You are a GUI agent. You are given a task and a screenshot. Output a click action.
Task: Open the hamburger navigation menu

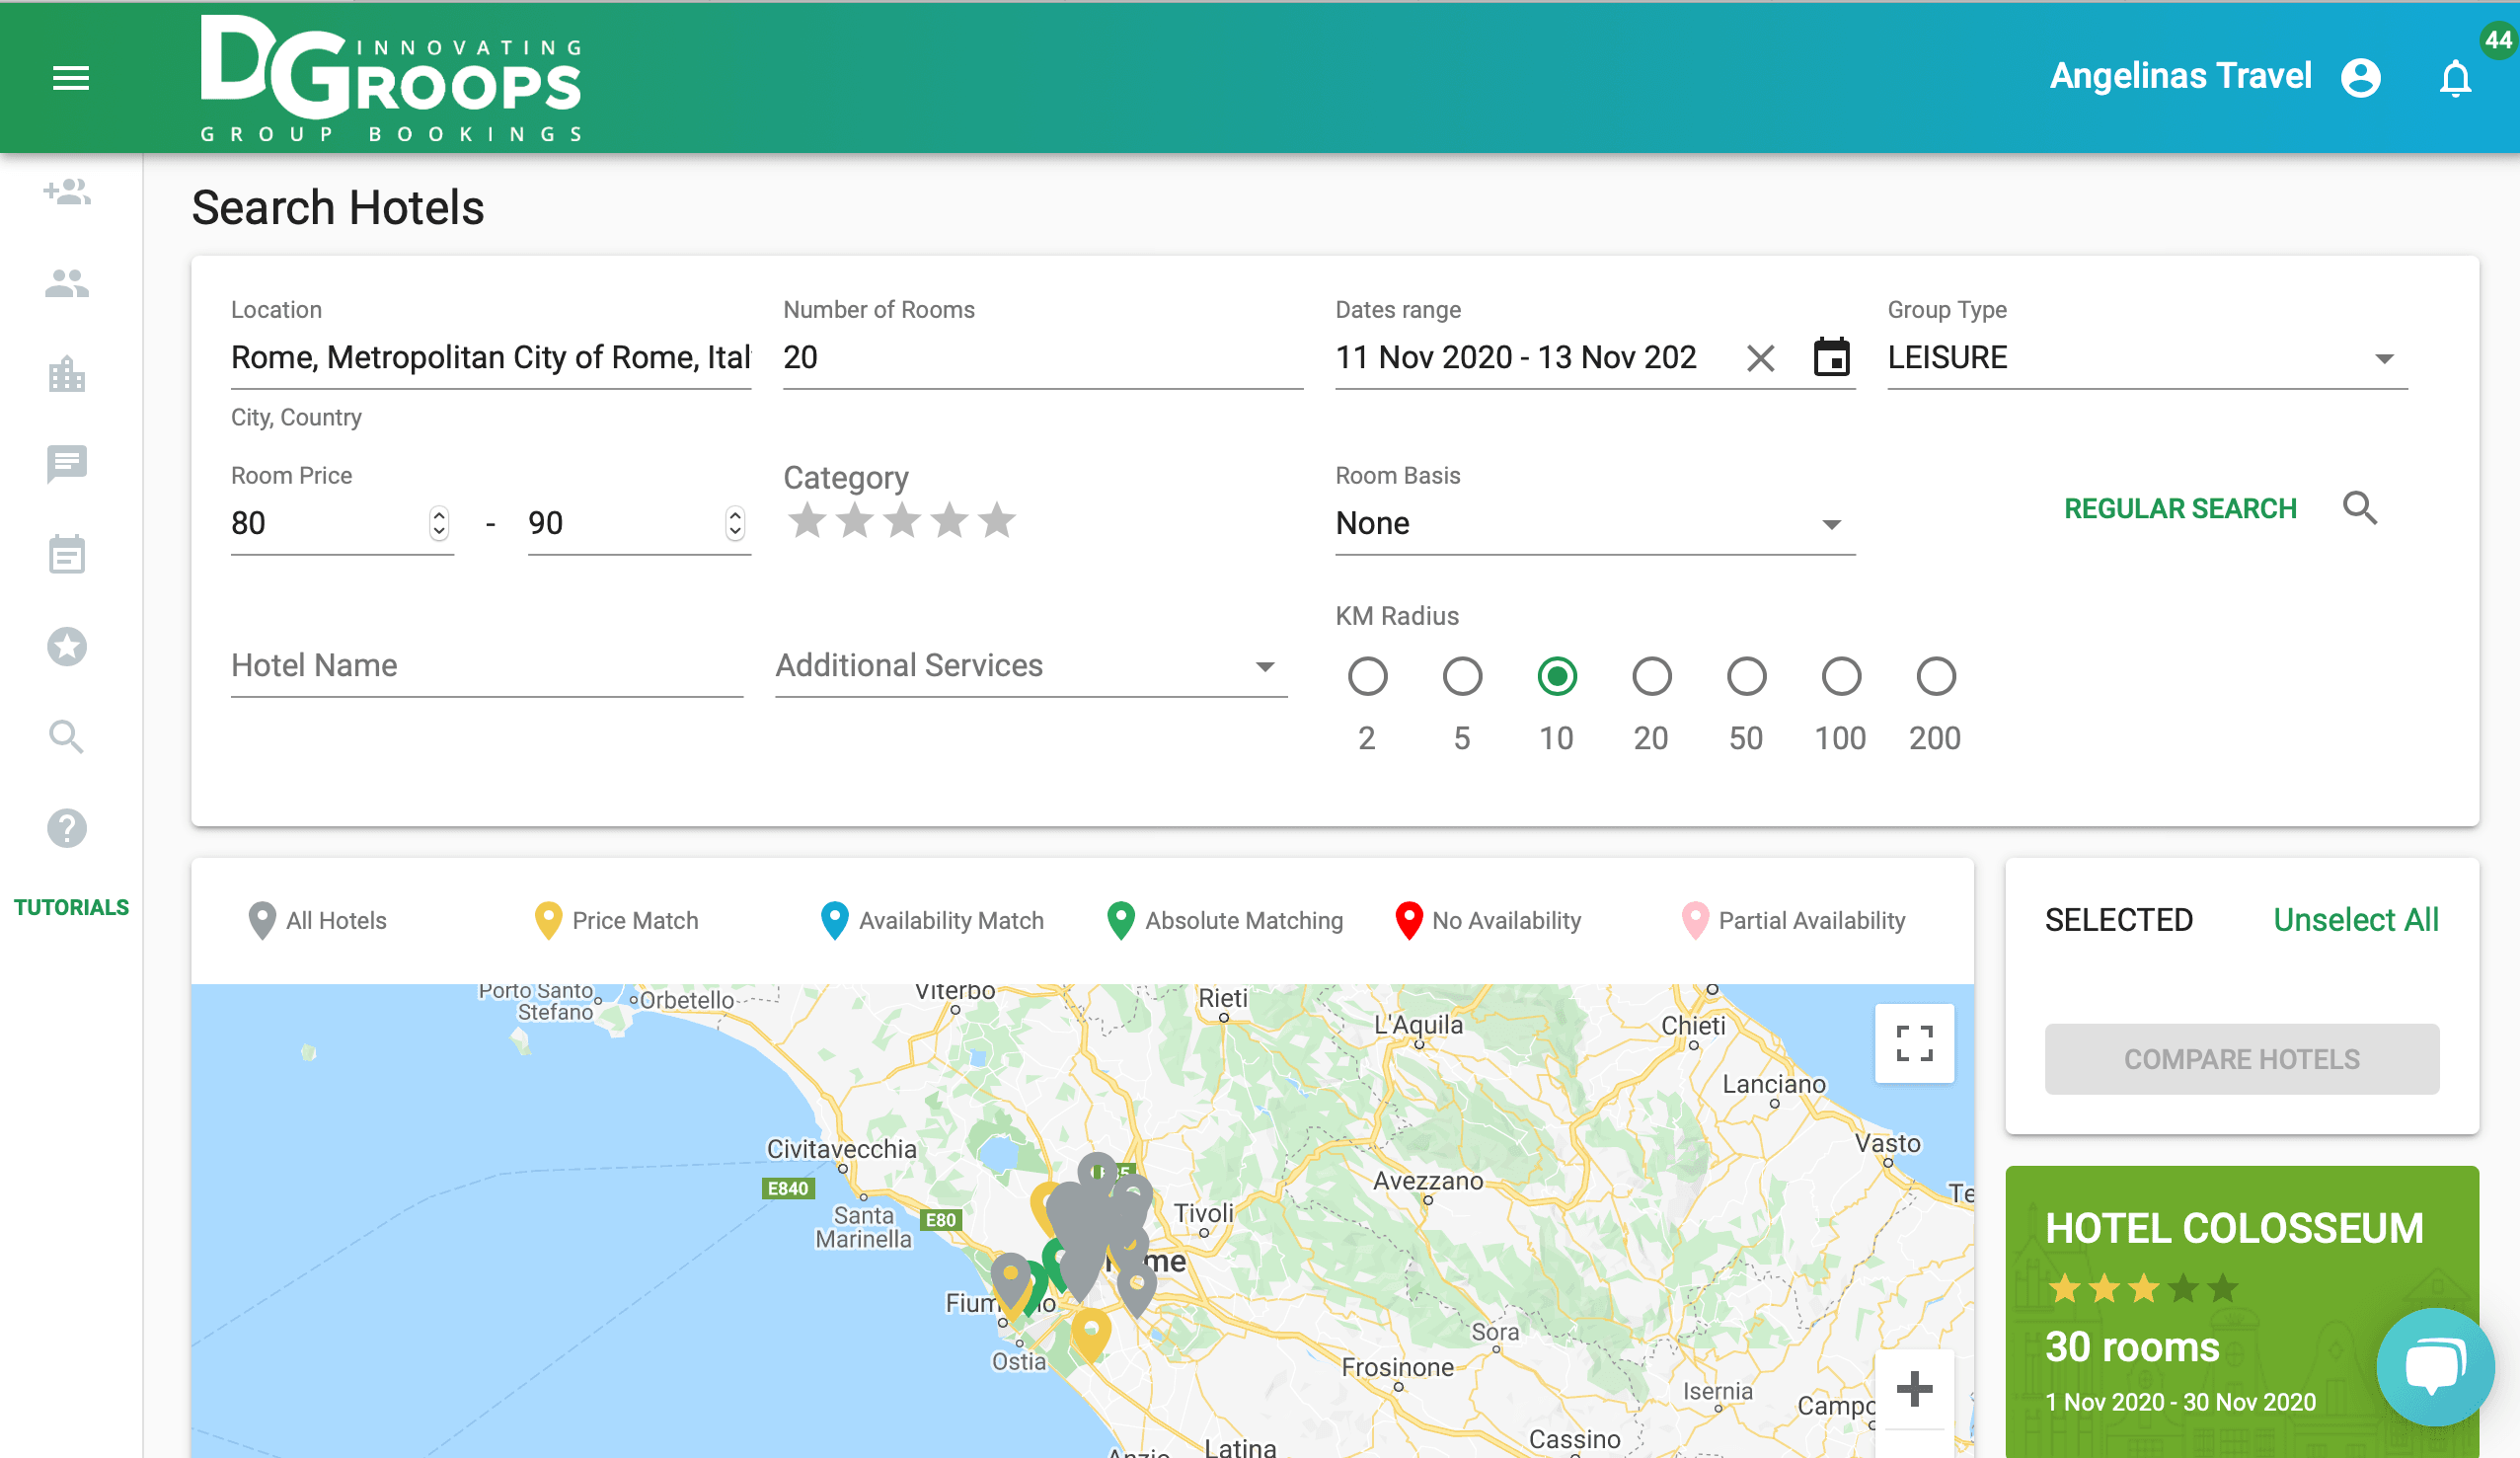click(x=71, y=78)
